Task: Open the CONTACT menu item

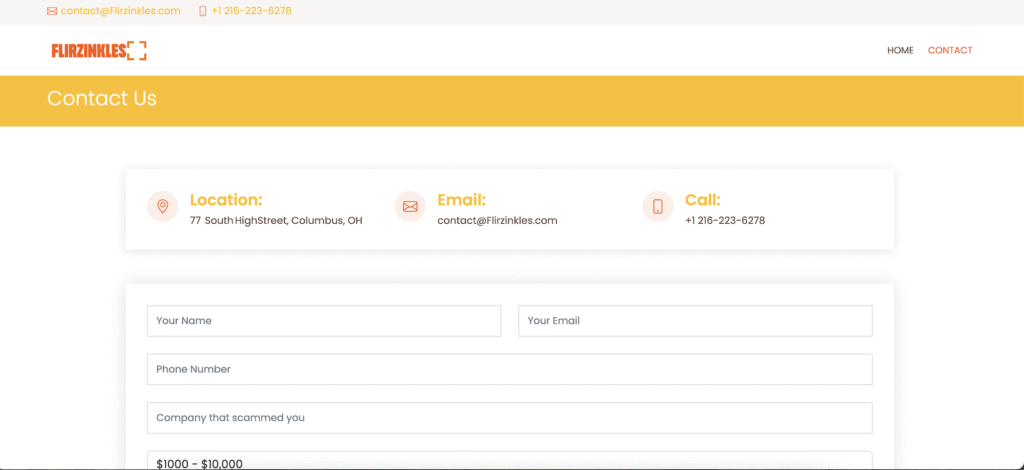Action: [950, 50]
